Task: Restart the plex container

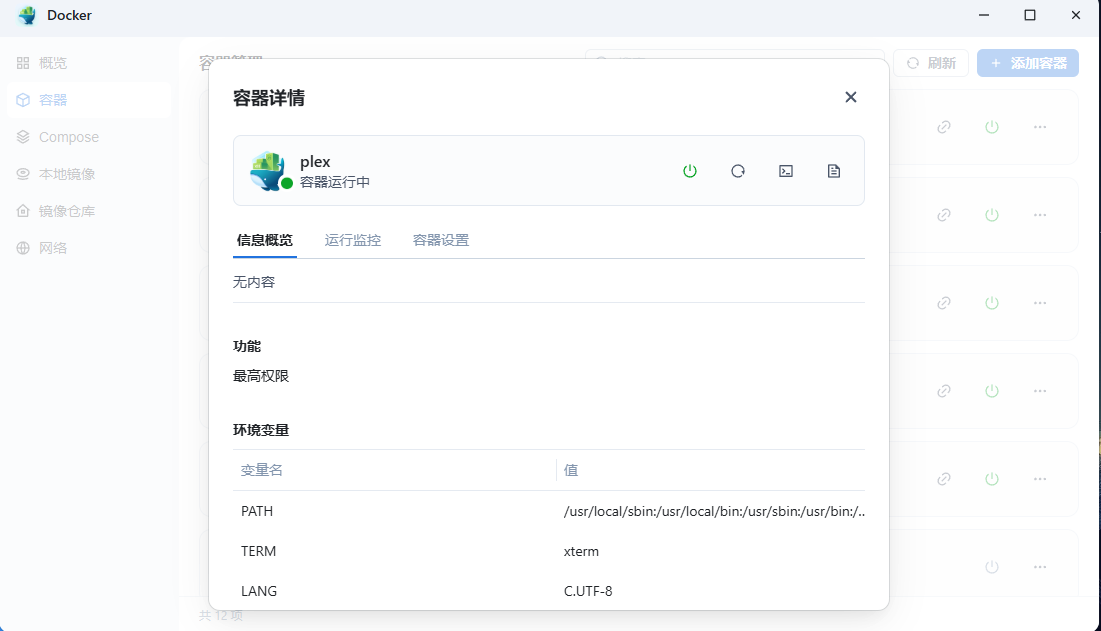Action: click(x=738, y=171)
